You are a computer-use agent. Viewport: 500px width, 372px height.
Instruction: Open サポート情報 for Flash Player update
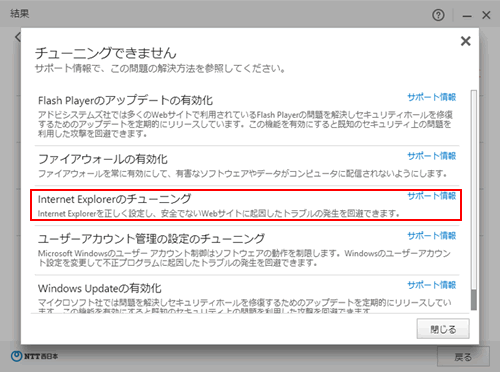pyautogui.click(x=432, y=97)
